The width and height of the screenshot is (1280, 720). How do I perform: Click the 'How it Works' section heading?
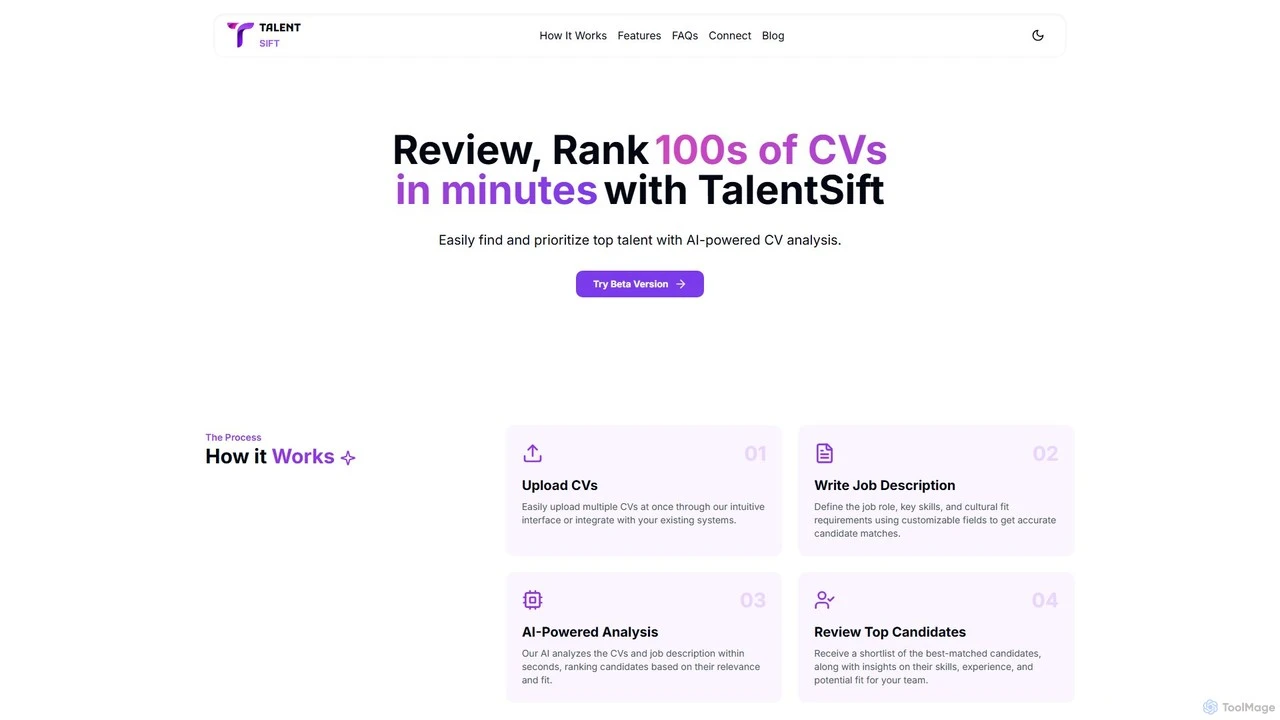click(x=270, y=456)
